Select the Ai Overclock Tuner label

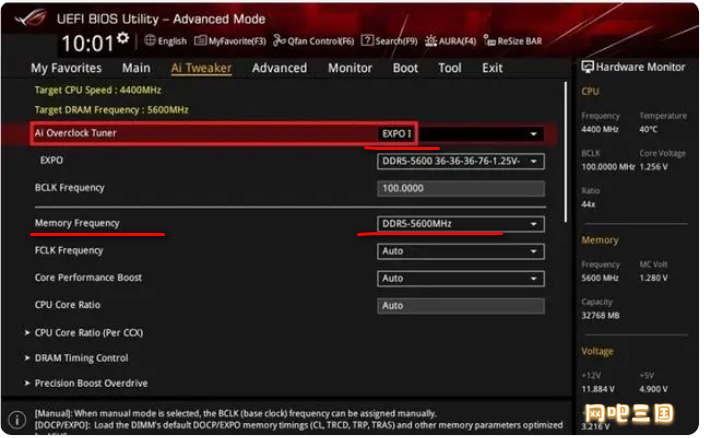pos(75,133)
